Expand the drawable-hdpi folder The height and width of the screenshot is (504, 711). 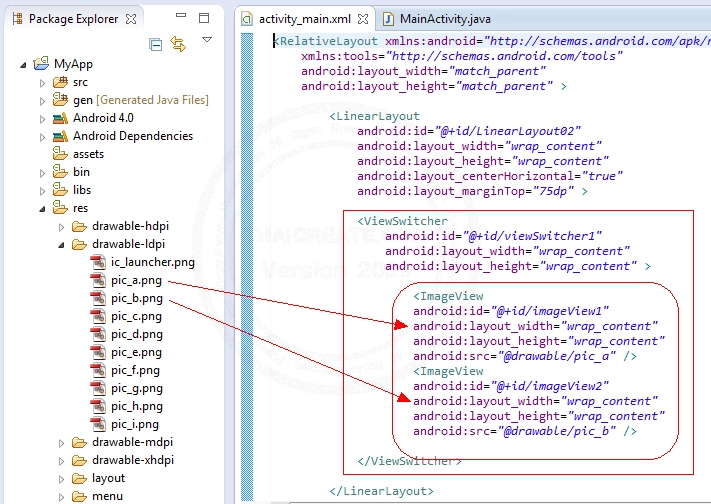pos(62,227)
